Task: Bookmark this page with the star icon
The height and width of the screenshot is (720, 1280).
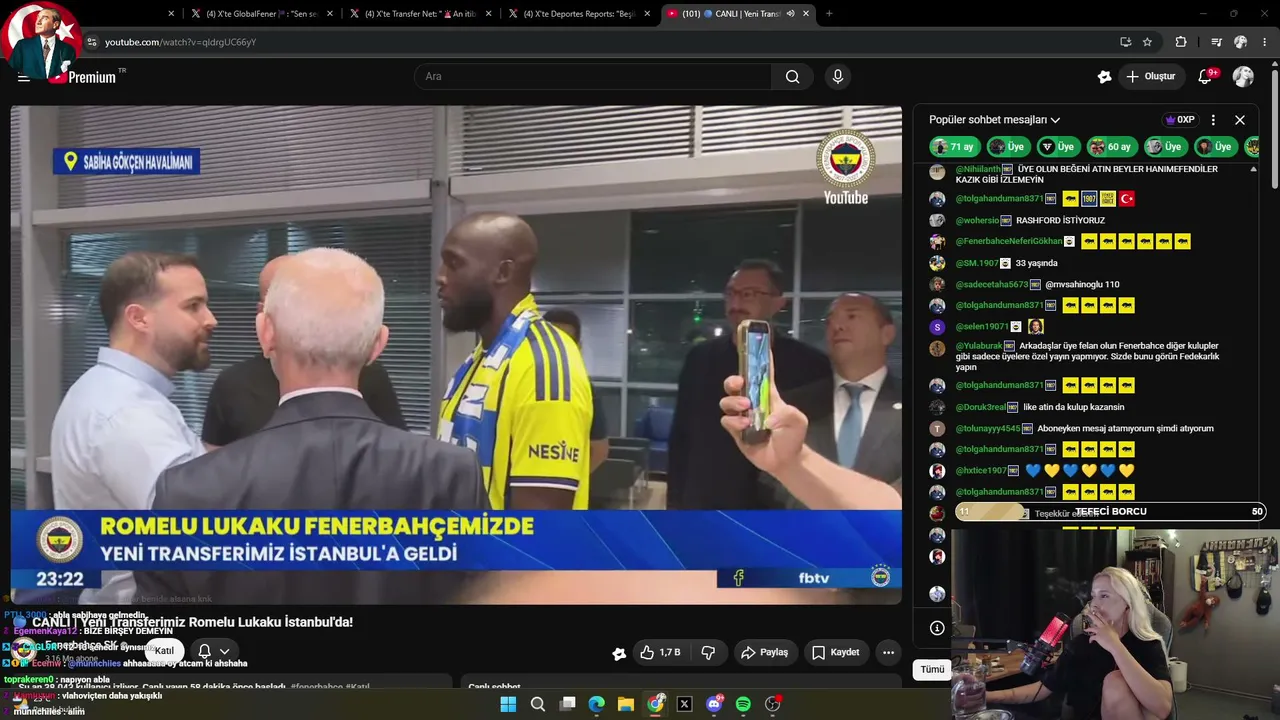Action: click(x=1147, y=42)
